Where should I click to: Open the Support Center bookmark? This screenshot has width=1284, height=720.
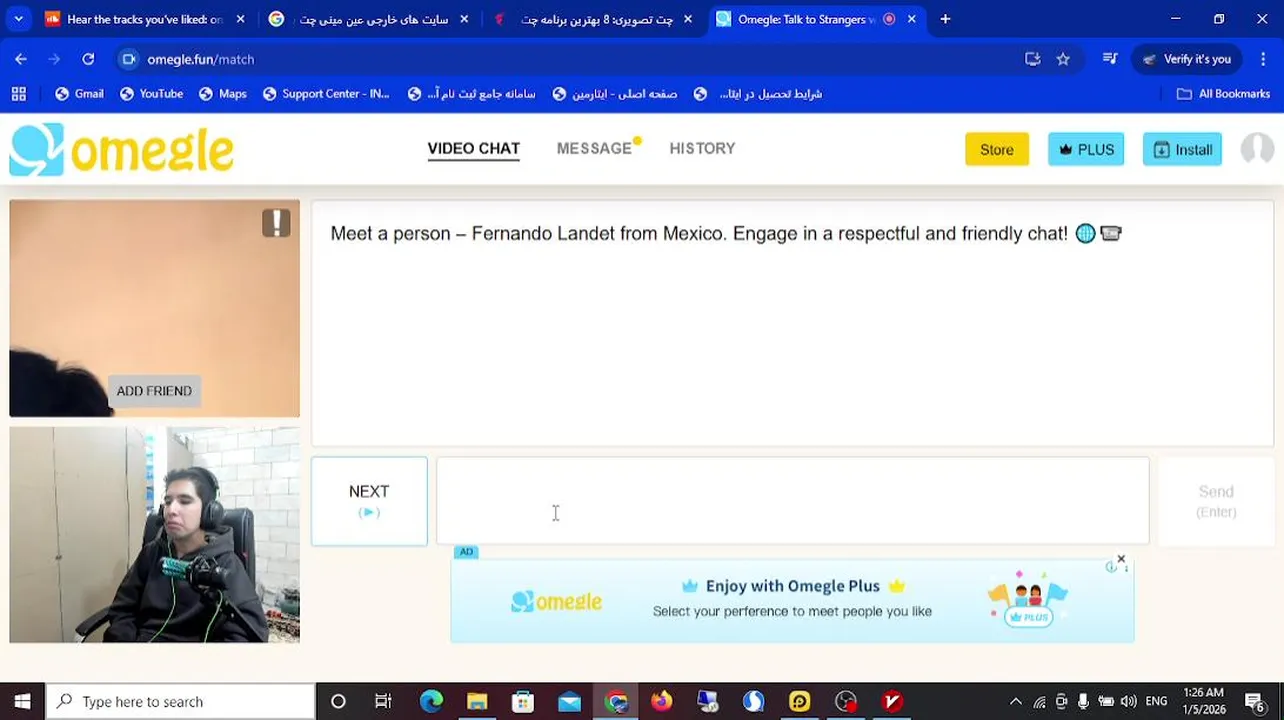(326, 94)
